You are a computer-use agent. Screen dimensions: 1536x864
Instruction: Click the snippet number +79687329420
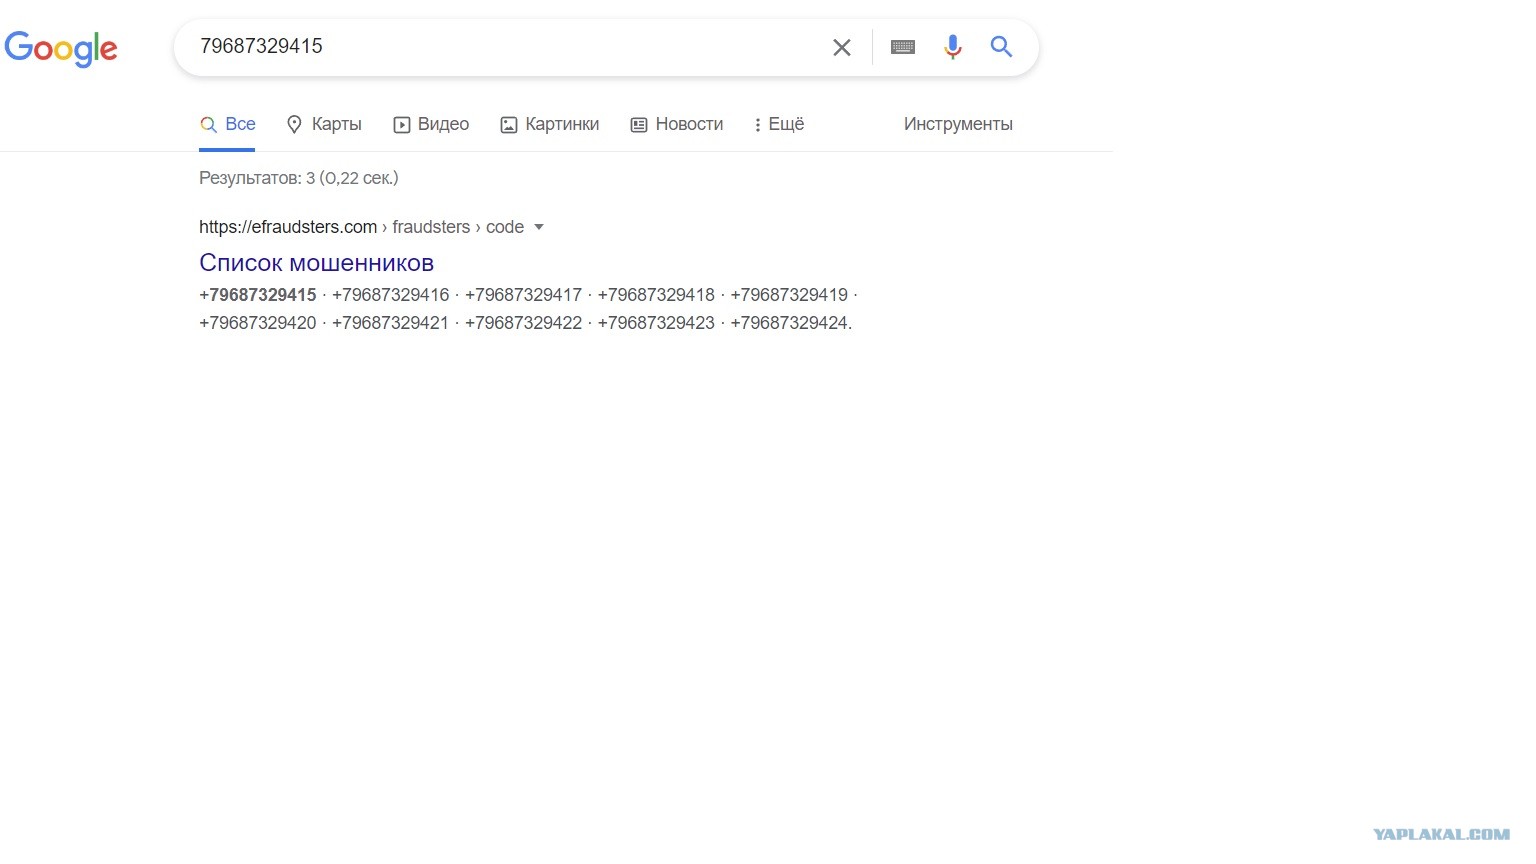[258, 323]
